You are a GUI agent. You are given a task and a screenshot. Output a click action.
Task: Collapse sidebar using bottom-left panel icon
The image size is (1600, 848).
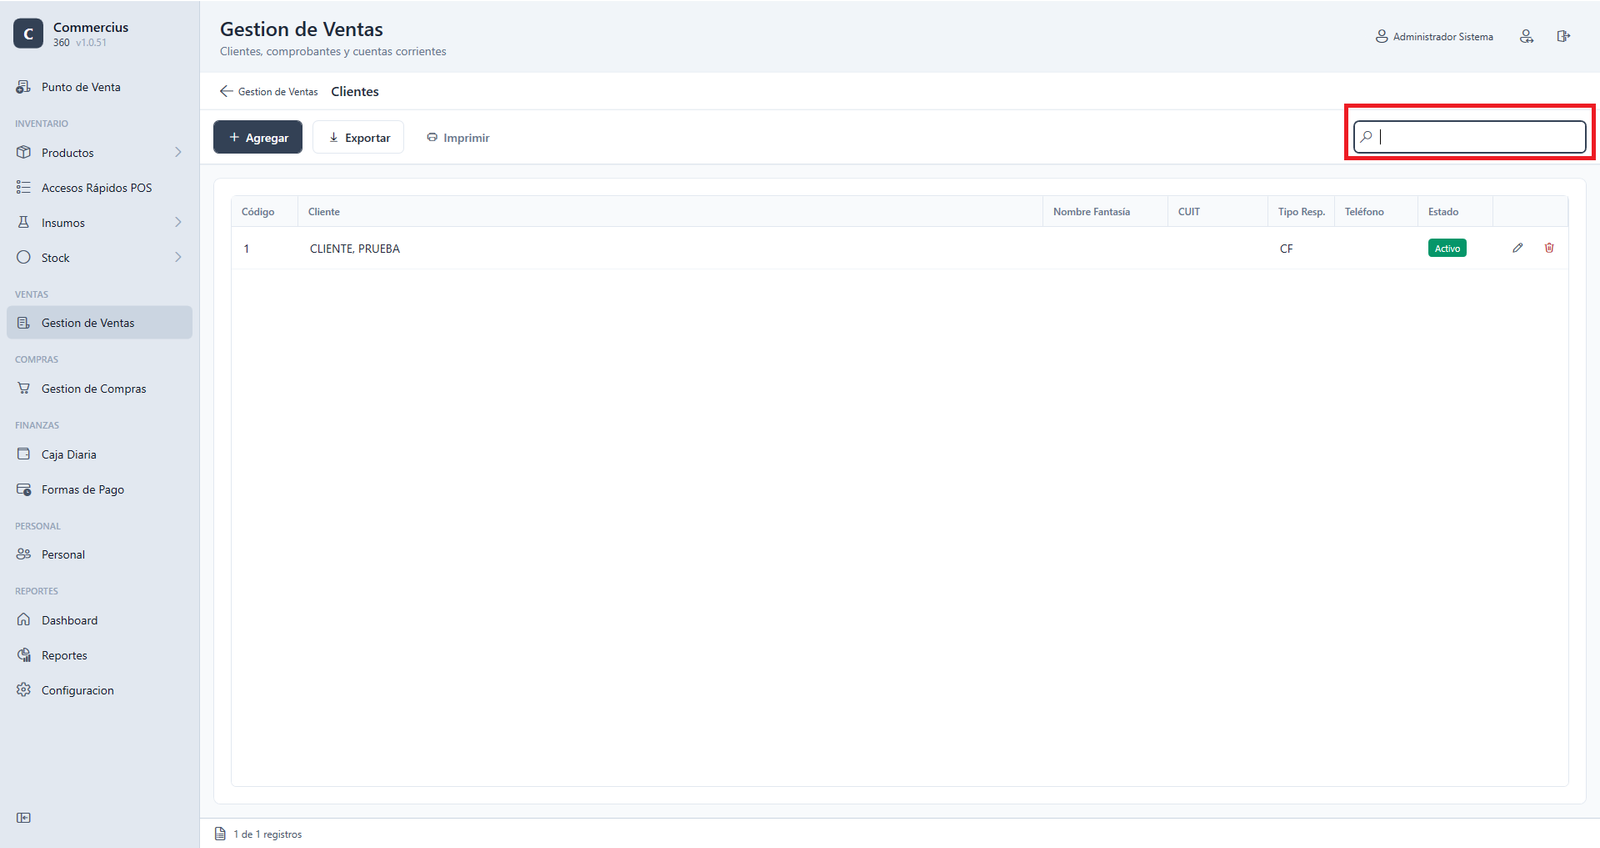24,818
